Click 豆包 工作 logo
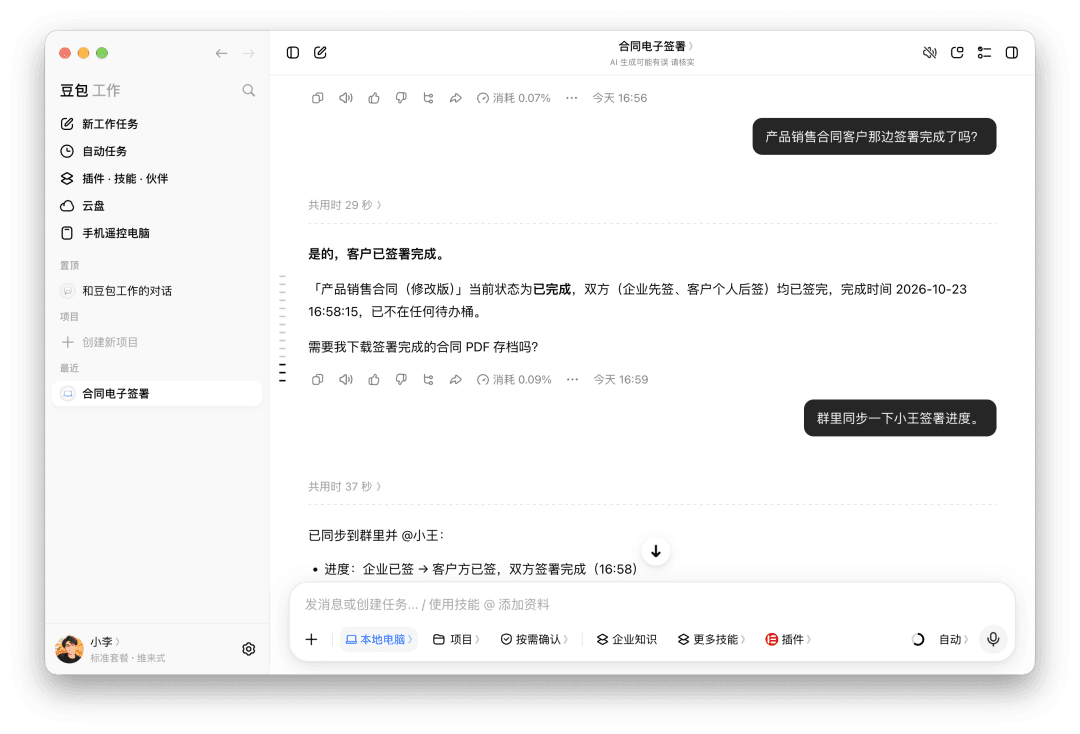The height and width of the screenshot is (734, 1080). coord(90,90)
